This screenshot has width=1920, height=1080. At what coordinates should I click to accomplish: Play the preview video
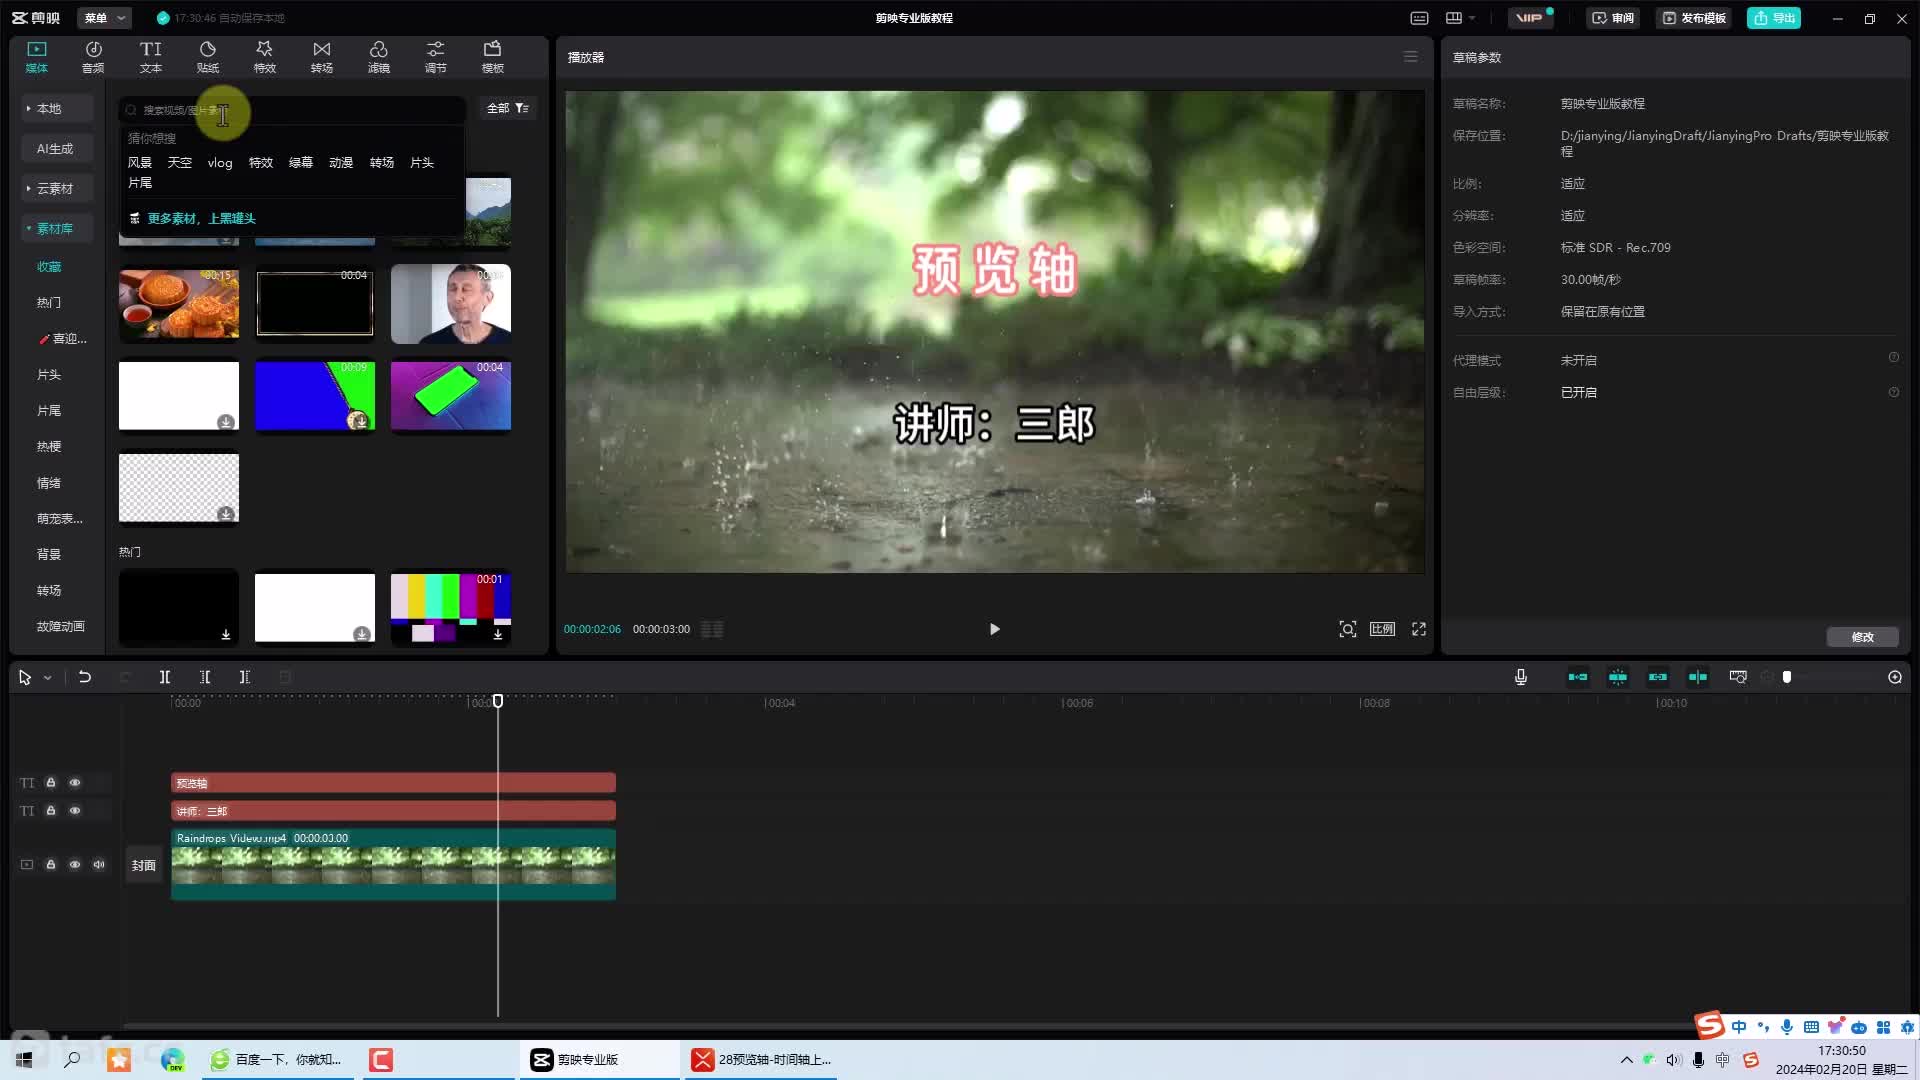(994, 629)
